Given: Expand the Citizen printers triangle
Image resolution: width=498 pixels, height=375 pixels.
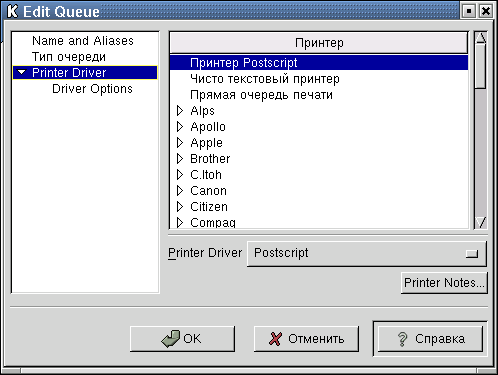Looking at the screenshot, I should [x=180, y=207].
